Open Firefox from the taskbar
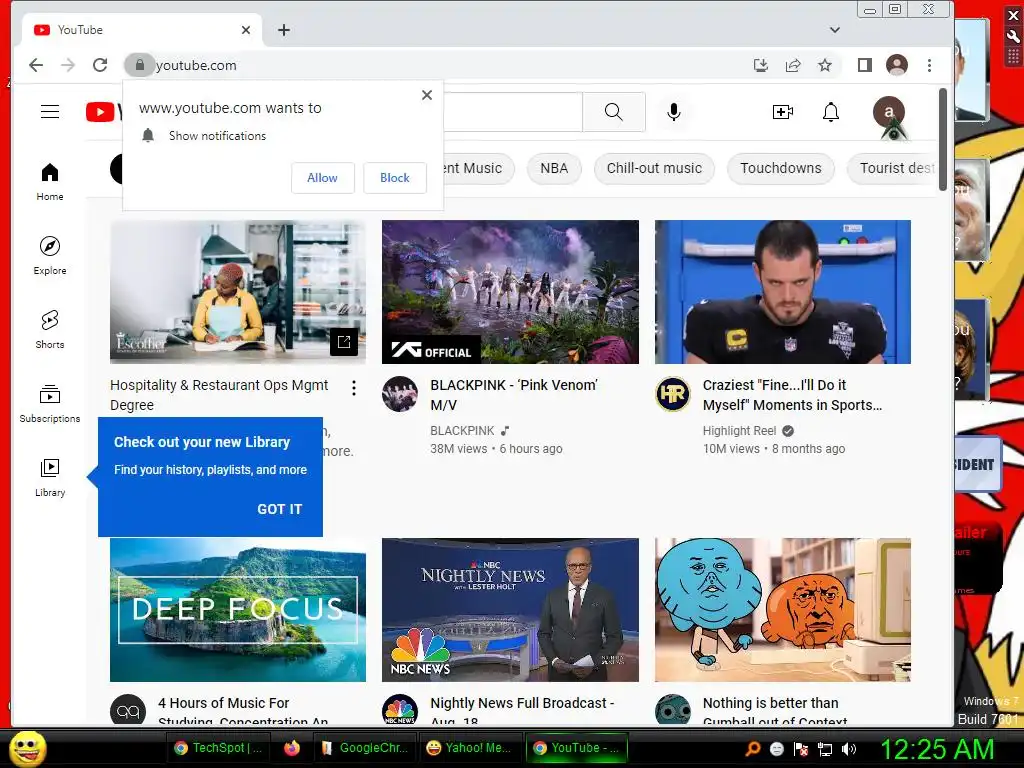1024x768 pixels. [291, 748]
